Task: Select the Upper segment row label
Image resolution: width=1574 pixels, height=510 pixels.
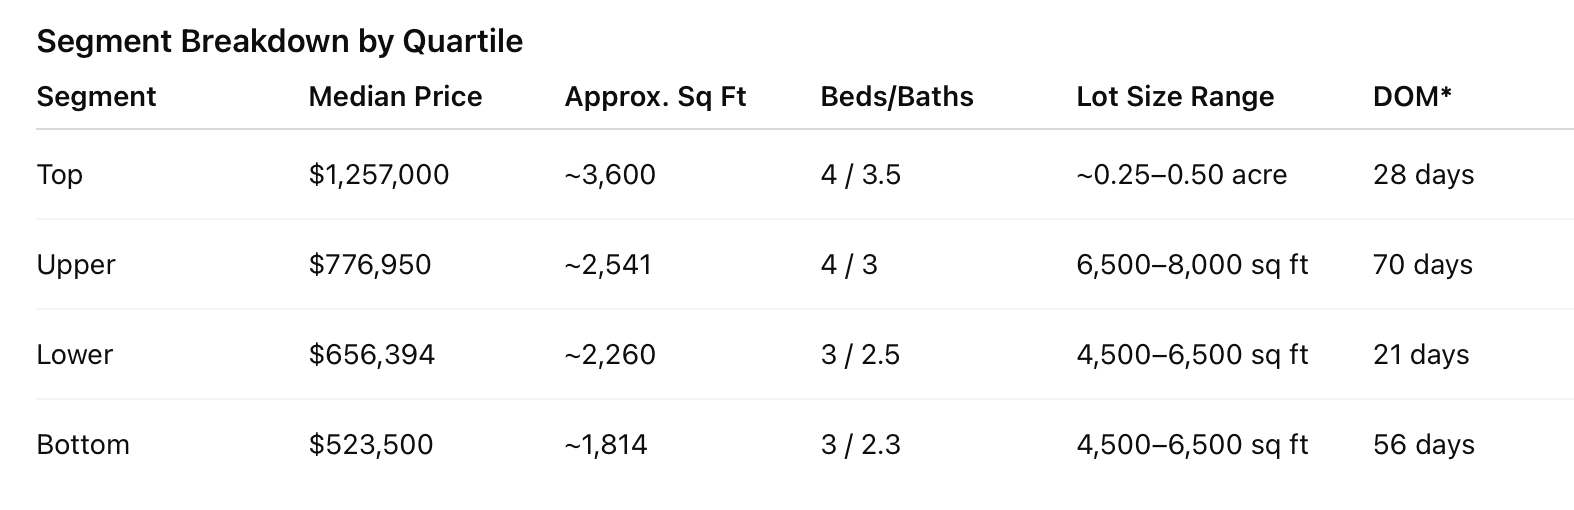Action: pos(76,265)
